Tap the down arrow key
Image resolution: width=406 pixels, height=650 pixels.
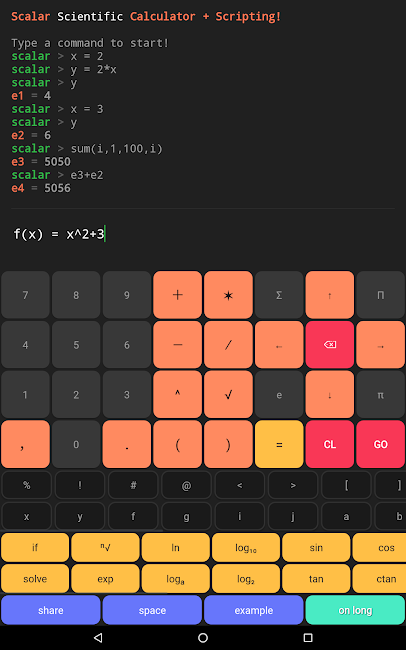tap(330, 394)
